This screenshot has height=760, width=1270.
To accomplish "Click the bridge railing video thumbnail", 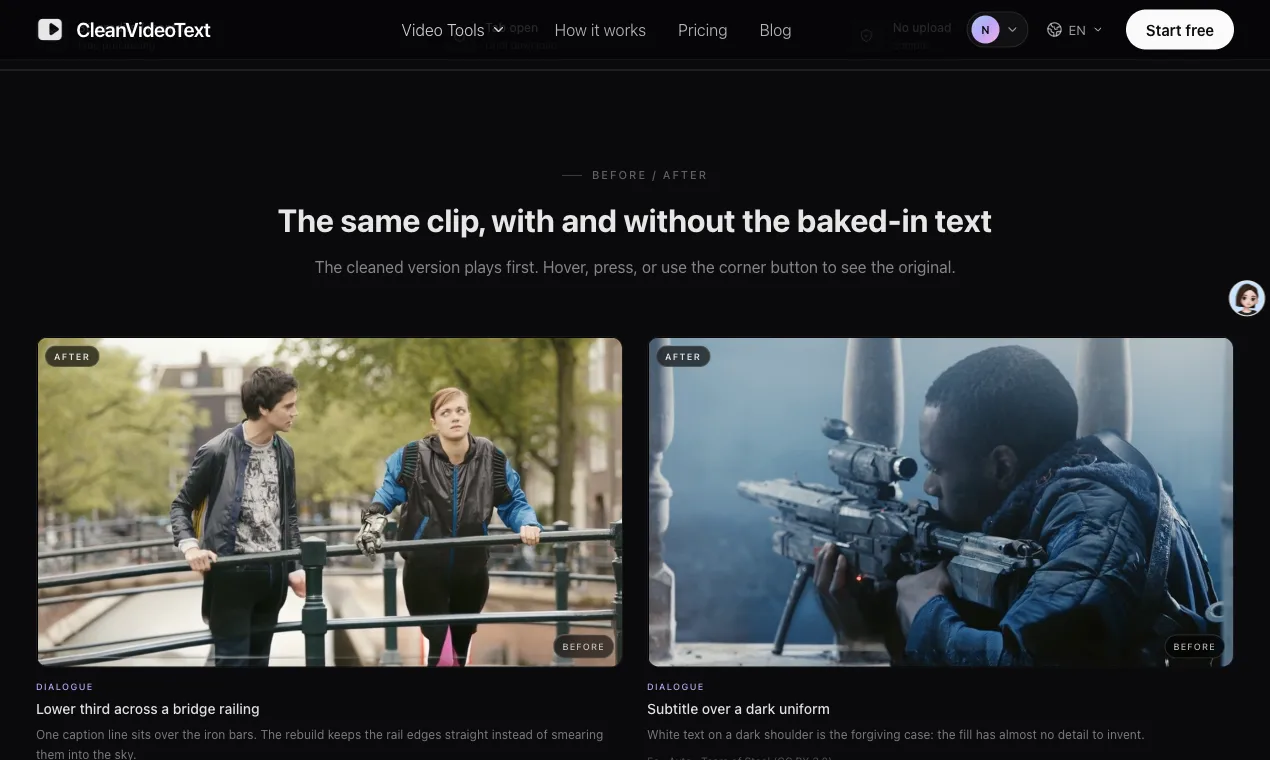I will tap(330, 502).
